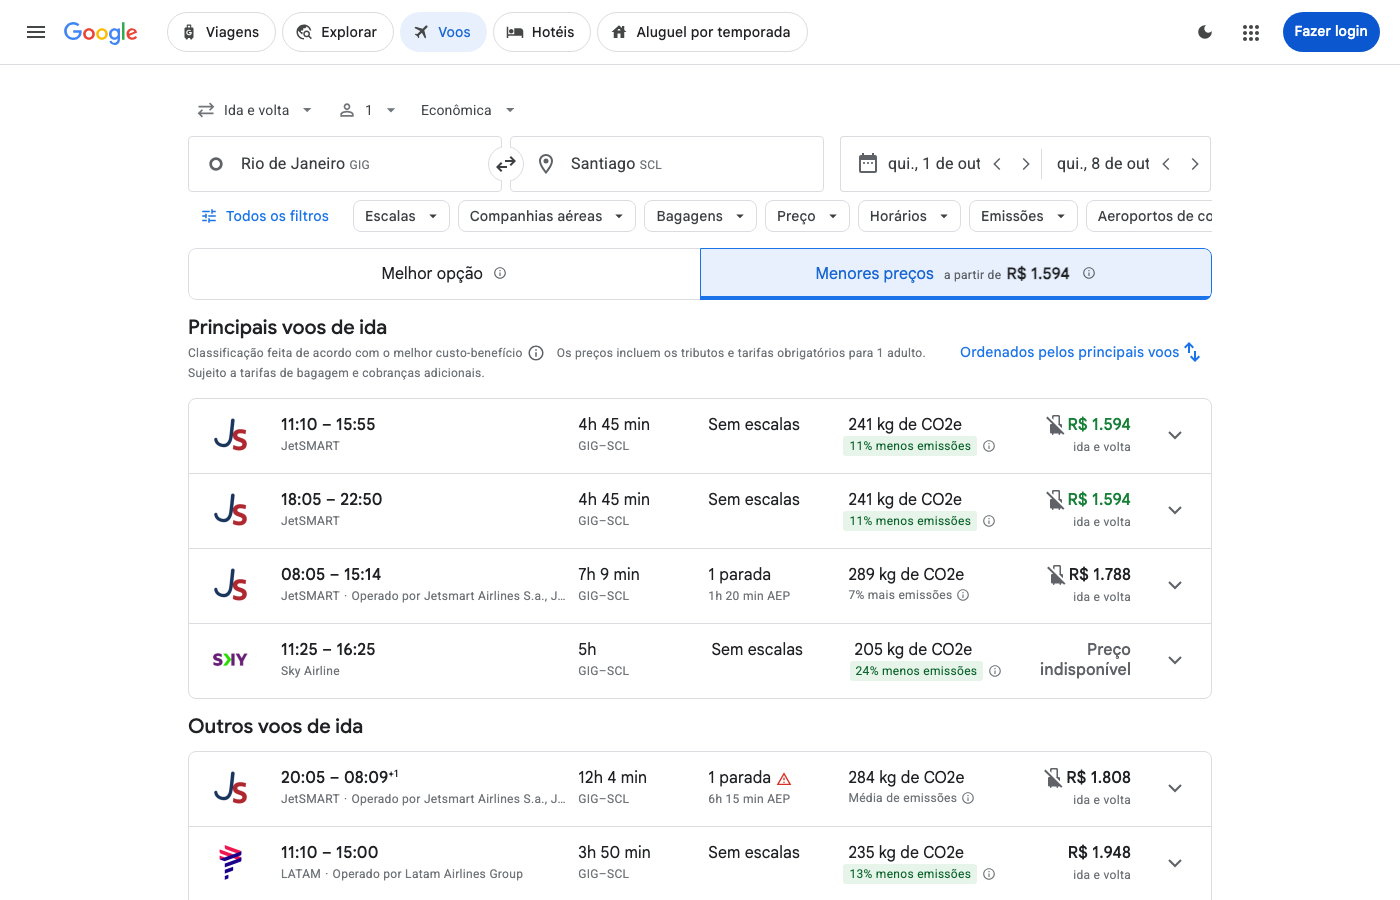Open the qui., 1 de out departure date
Image resolution: width=1400 pixels, height=900 pixels.
coord(934,164)
